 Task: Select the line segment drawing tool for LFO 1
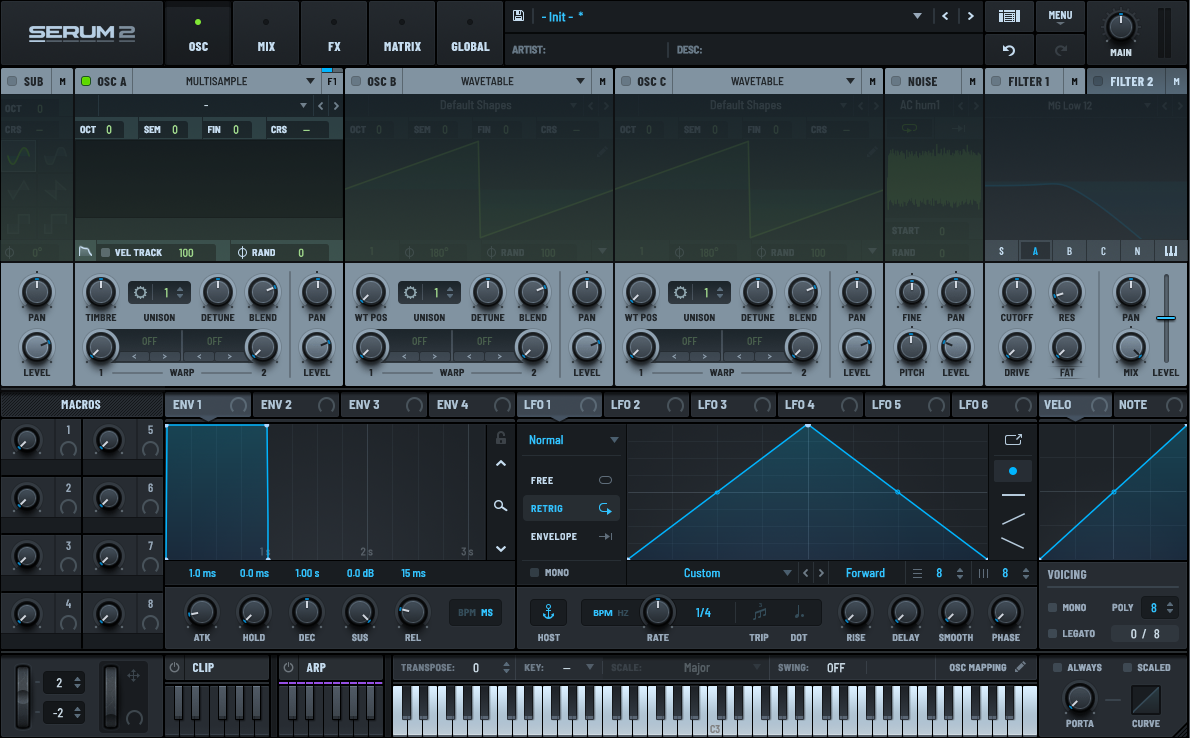click(x=1013, y=518)
